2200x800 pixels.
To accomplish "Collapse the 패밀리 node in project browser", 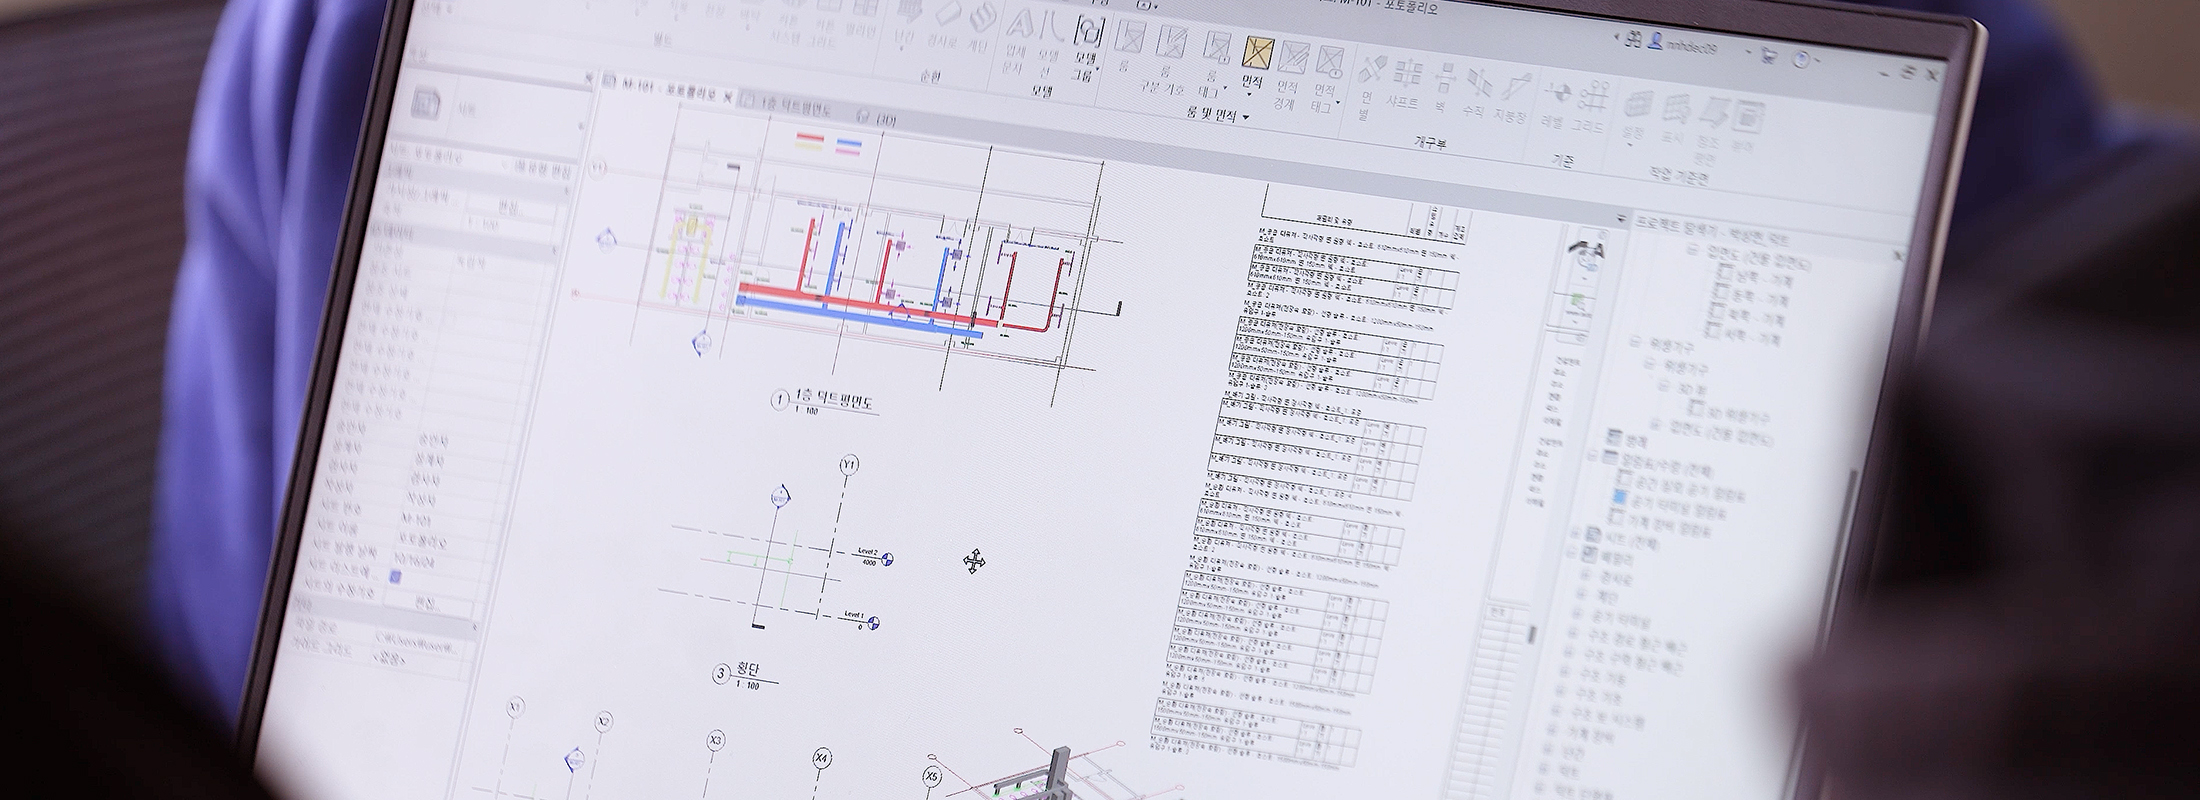I will [x=1572, y=552].
